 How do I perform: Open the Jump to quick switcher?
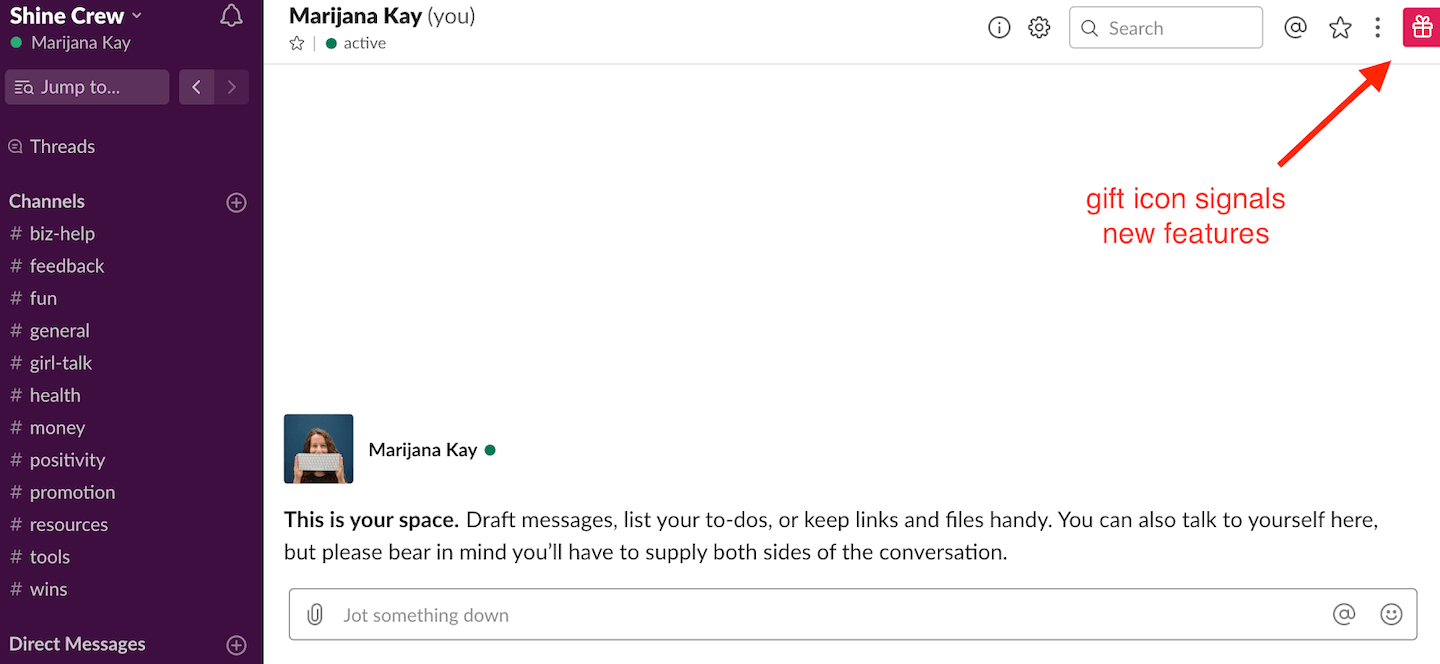click(87, 87)
